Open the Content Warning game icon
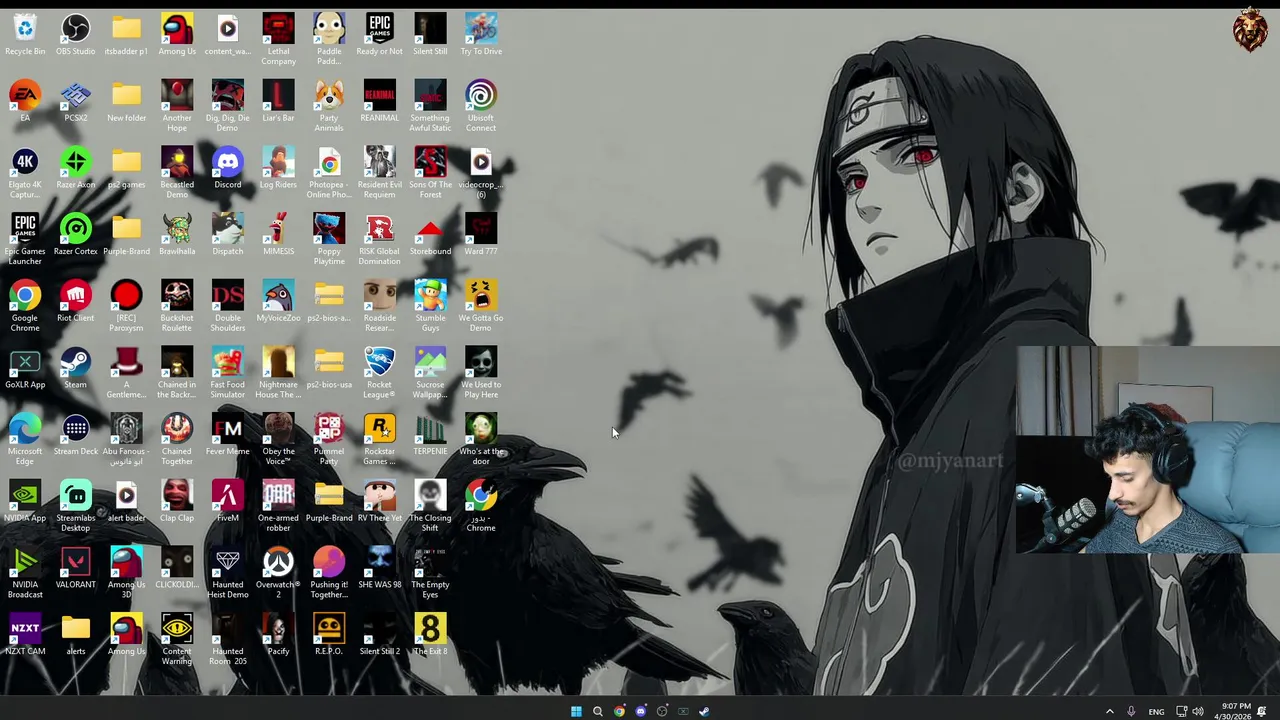The image size is (1280, 720). pyautogui.click(x=177, y=639)
